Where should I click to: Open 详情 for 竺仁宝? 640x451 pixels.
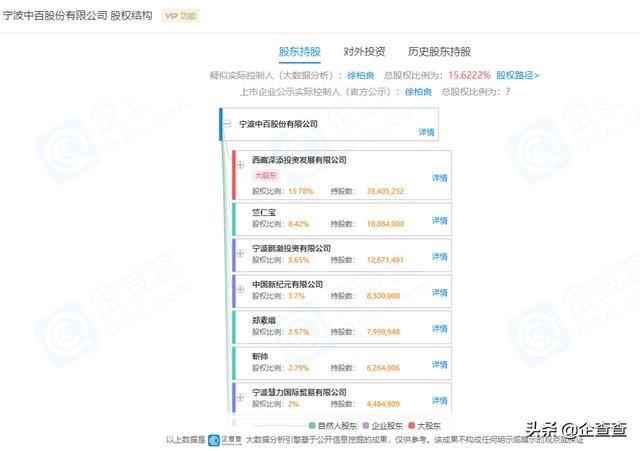[x=440, y=220]
